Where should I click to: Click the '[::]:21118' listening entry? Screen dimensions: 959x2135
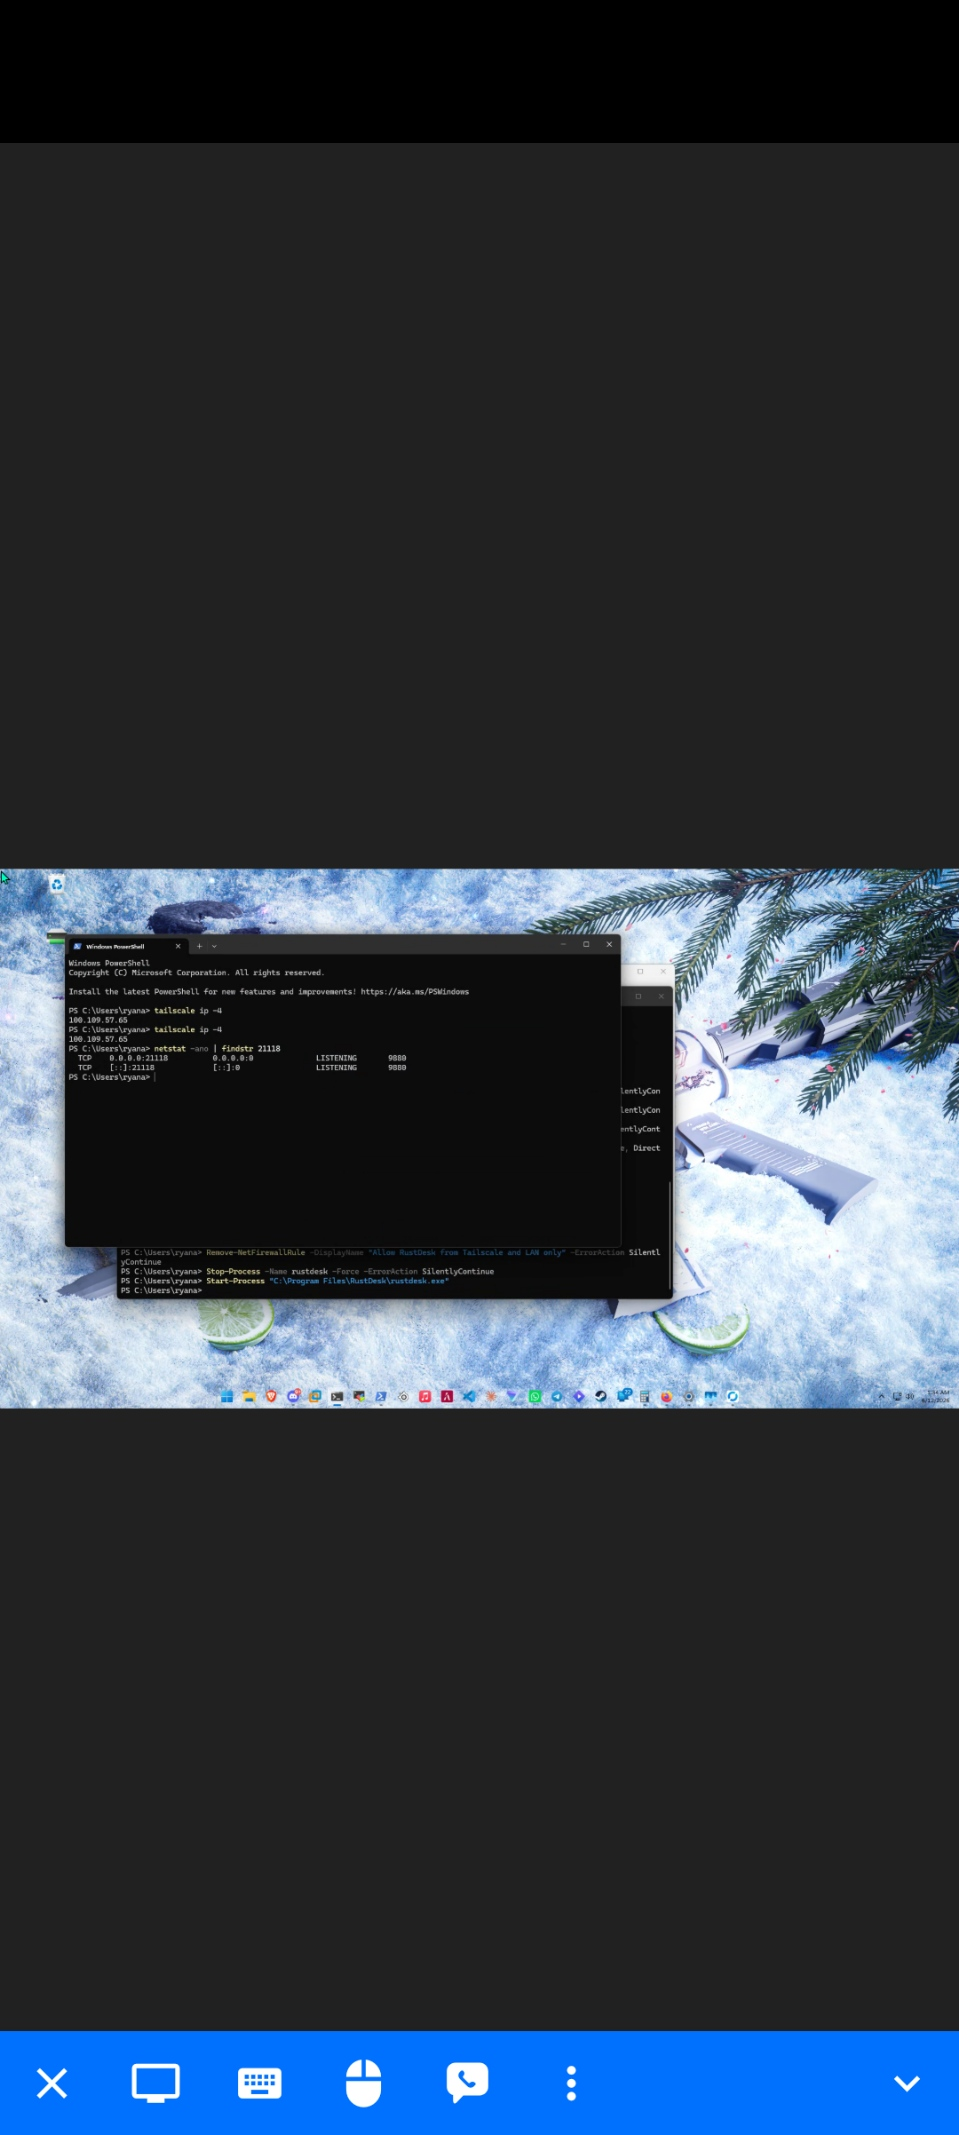tap(132, 1068)
